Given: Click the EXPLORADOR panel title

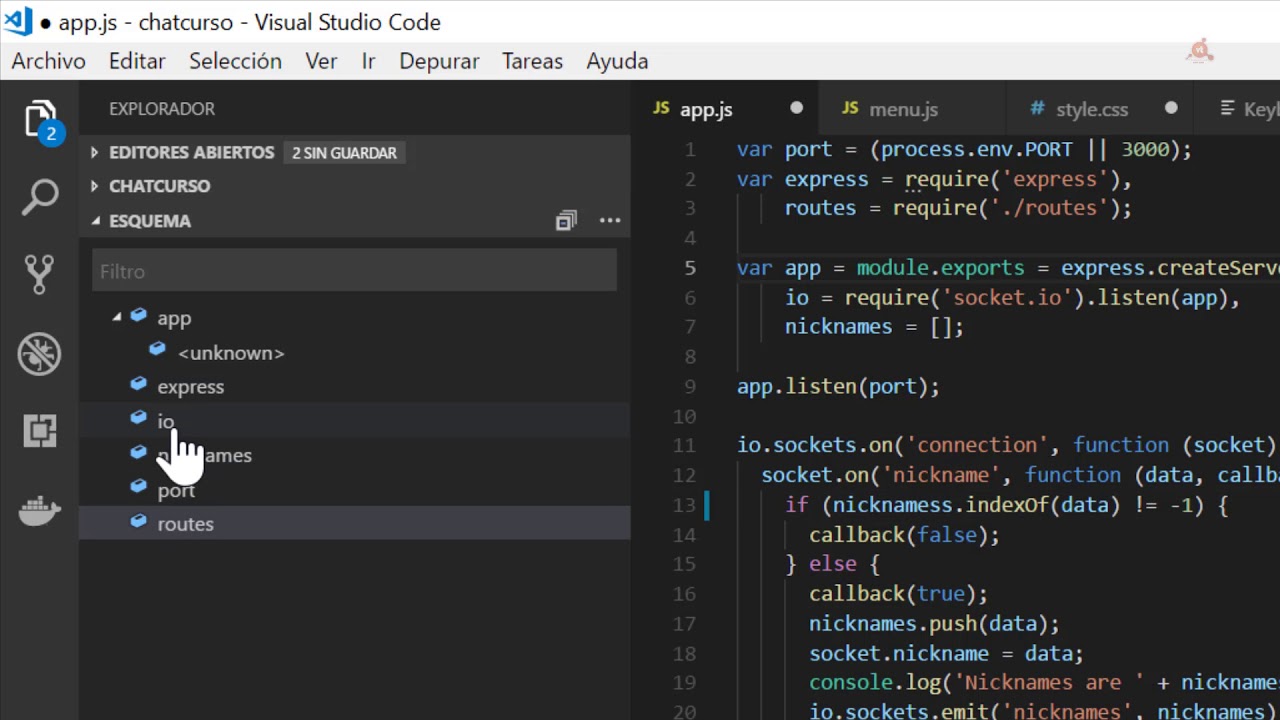Looking at the screenshot, I should coord(162,109).
